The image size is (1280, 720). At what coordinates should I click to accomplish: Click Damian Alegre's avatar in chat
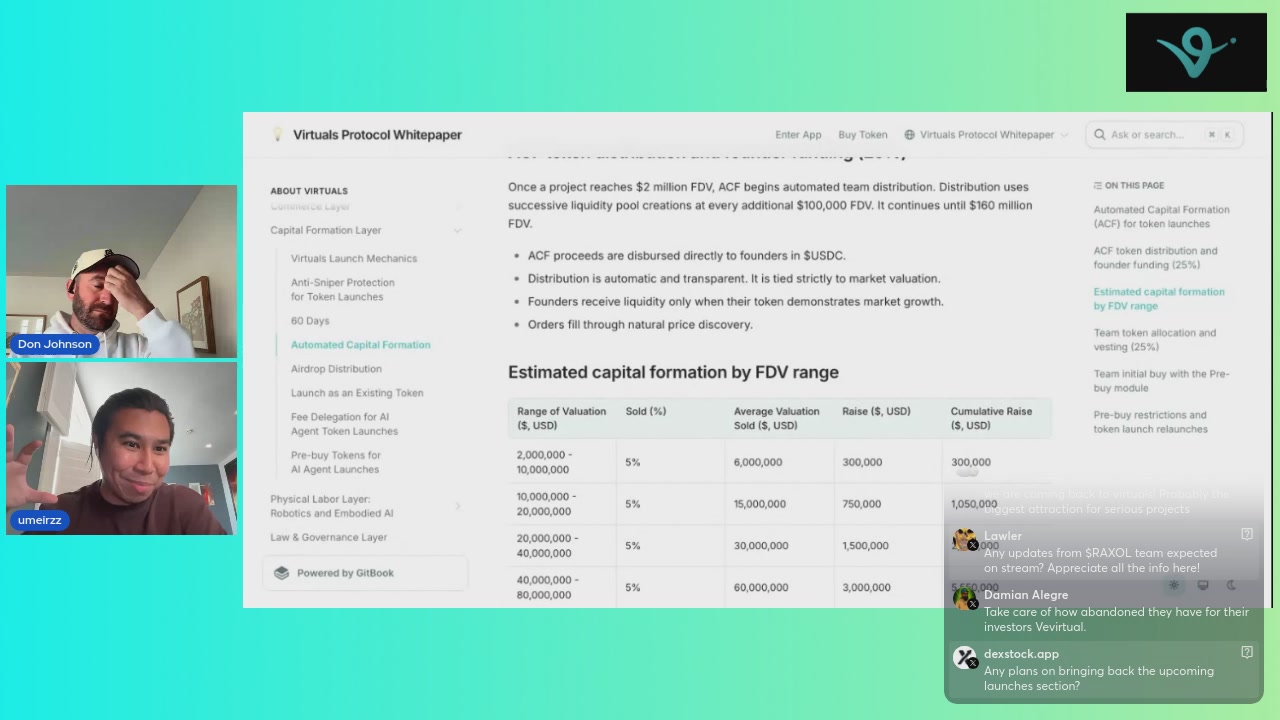click(x=964, y=599)
